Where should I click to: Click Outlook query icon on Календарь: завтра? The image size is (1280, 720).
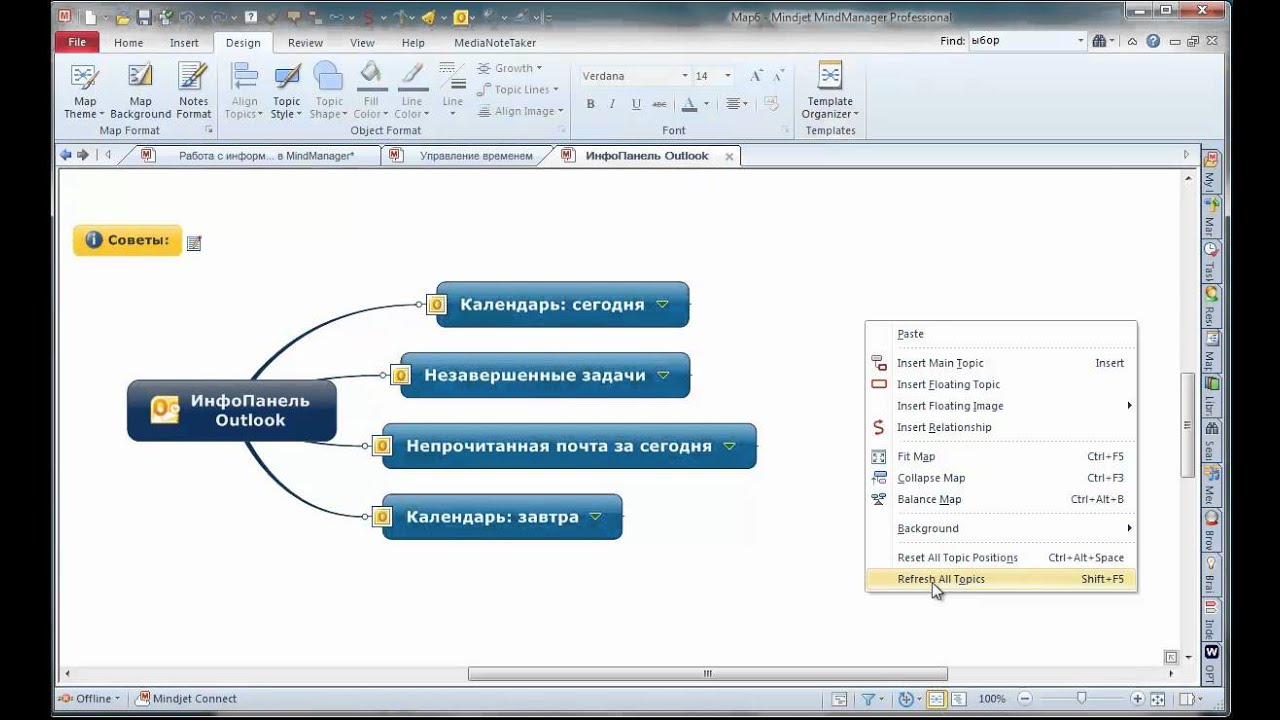(x=381, y=517)
